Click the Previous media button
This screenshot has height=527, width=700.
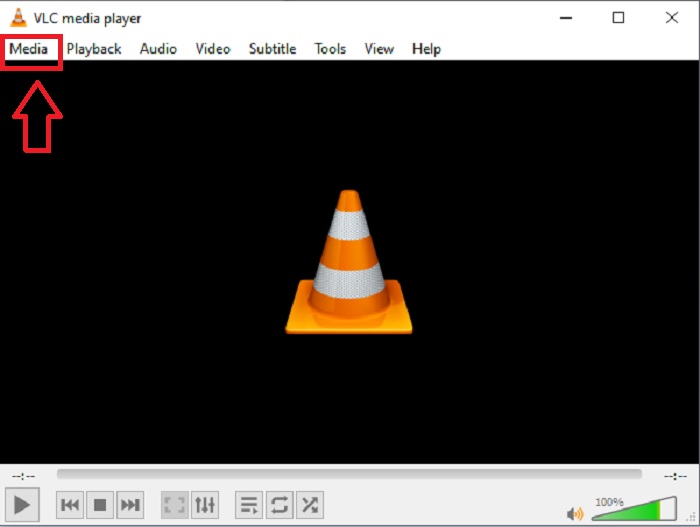coord(69,505)
